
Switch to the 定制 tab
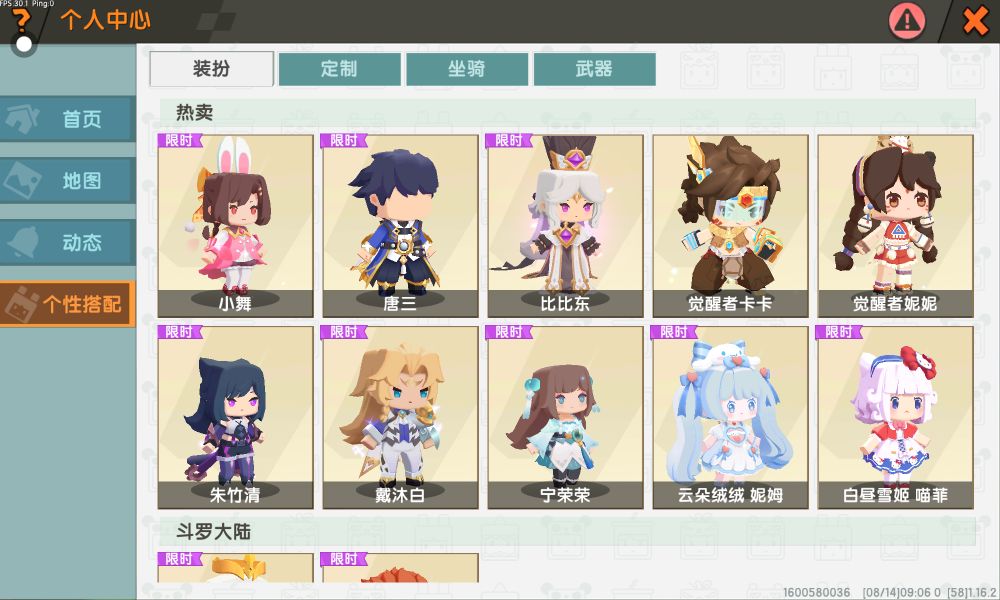339,69
